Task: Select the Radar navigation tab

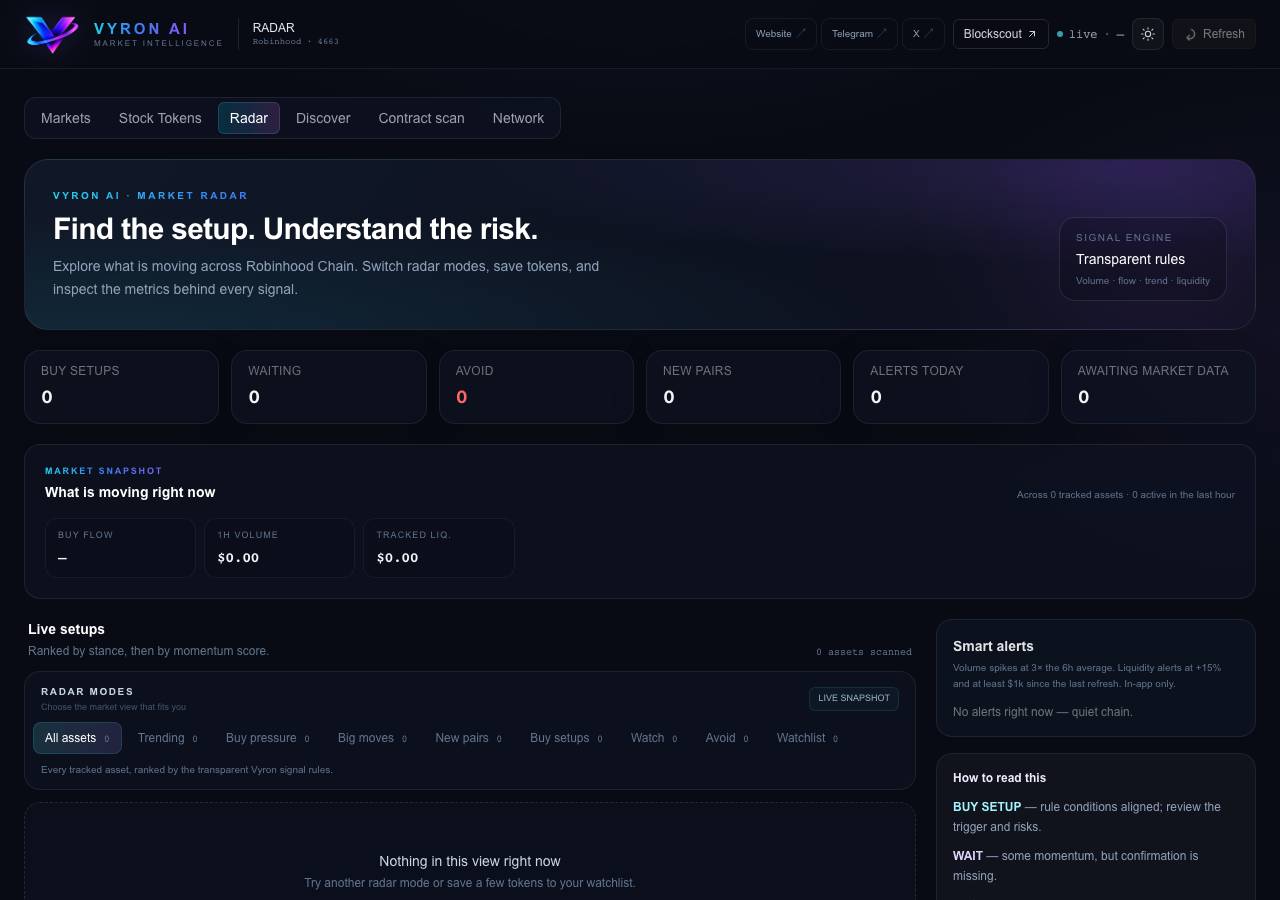Action: [x=249, y=118]
